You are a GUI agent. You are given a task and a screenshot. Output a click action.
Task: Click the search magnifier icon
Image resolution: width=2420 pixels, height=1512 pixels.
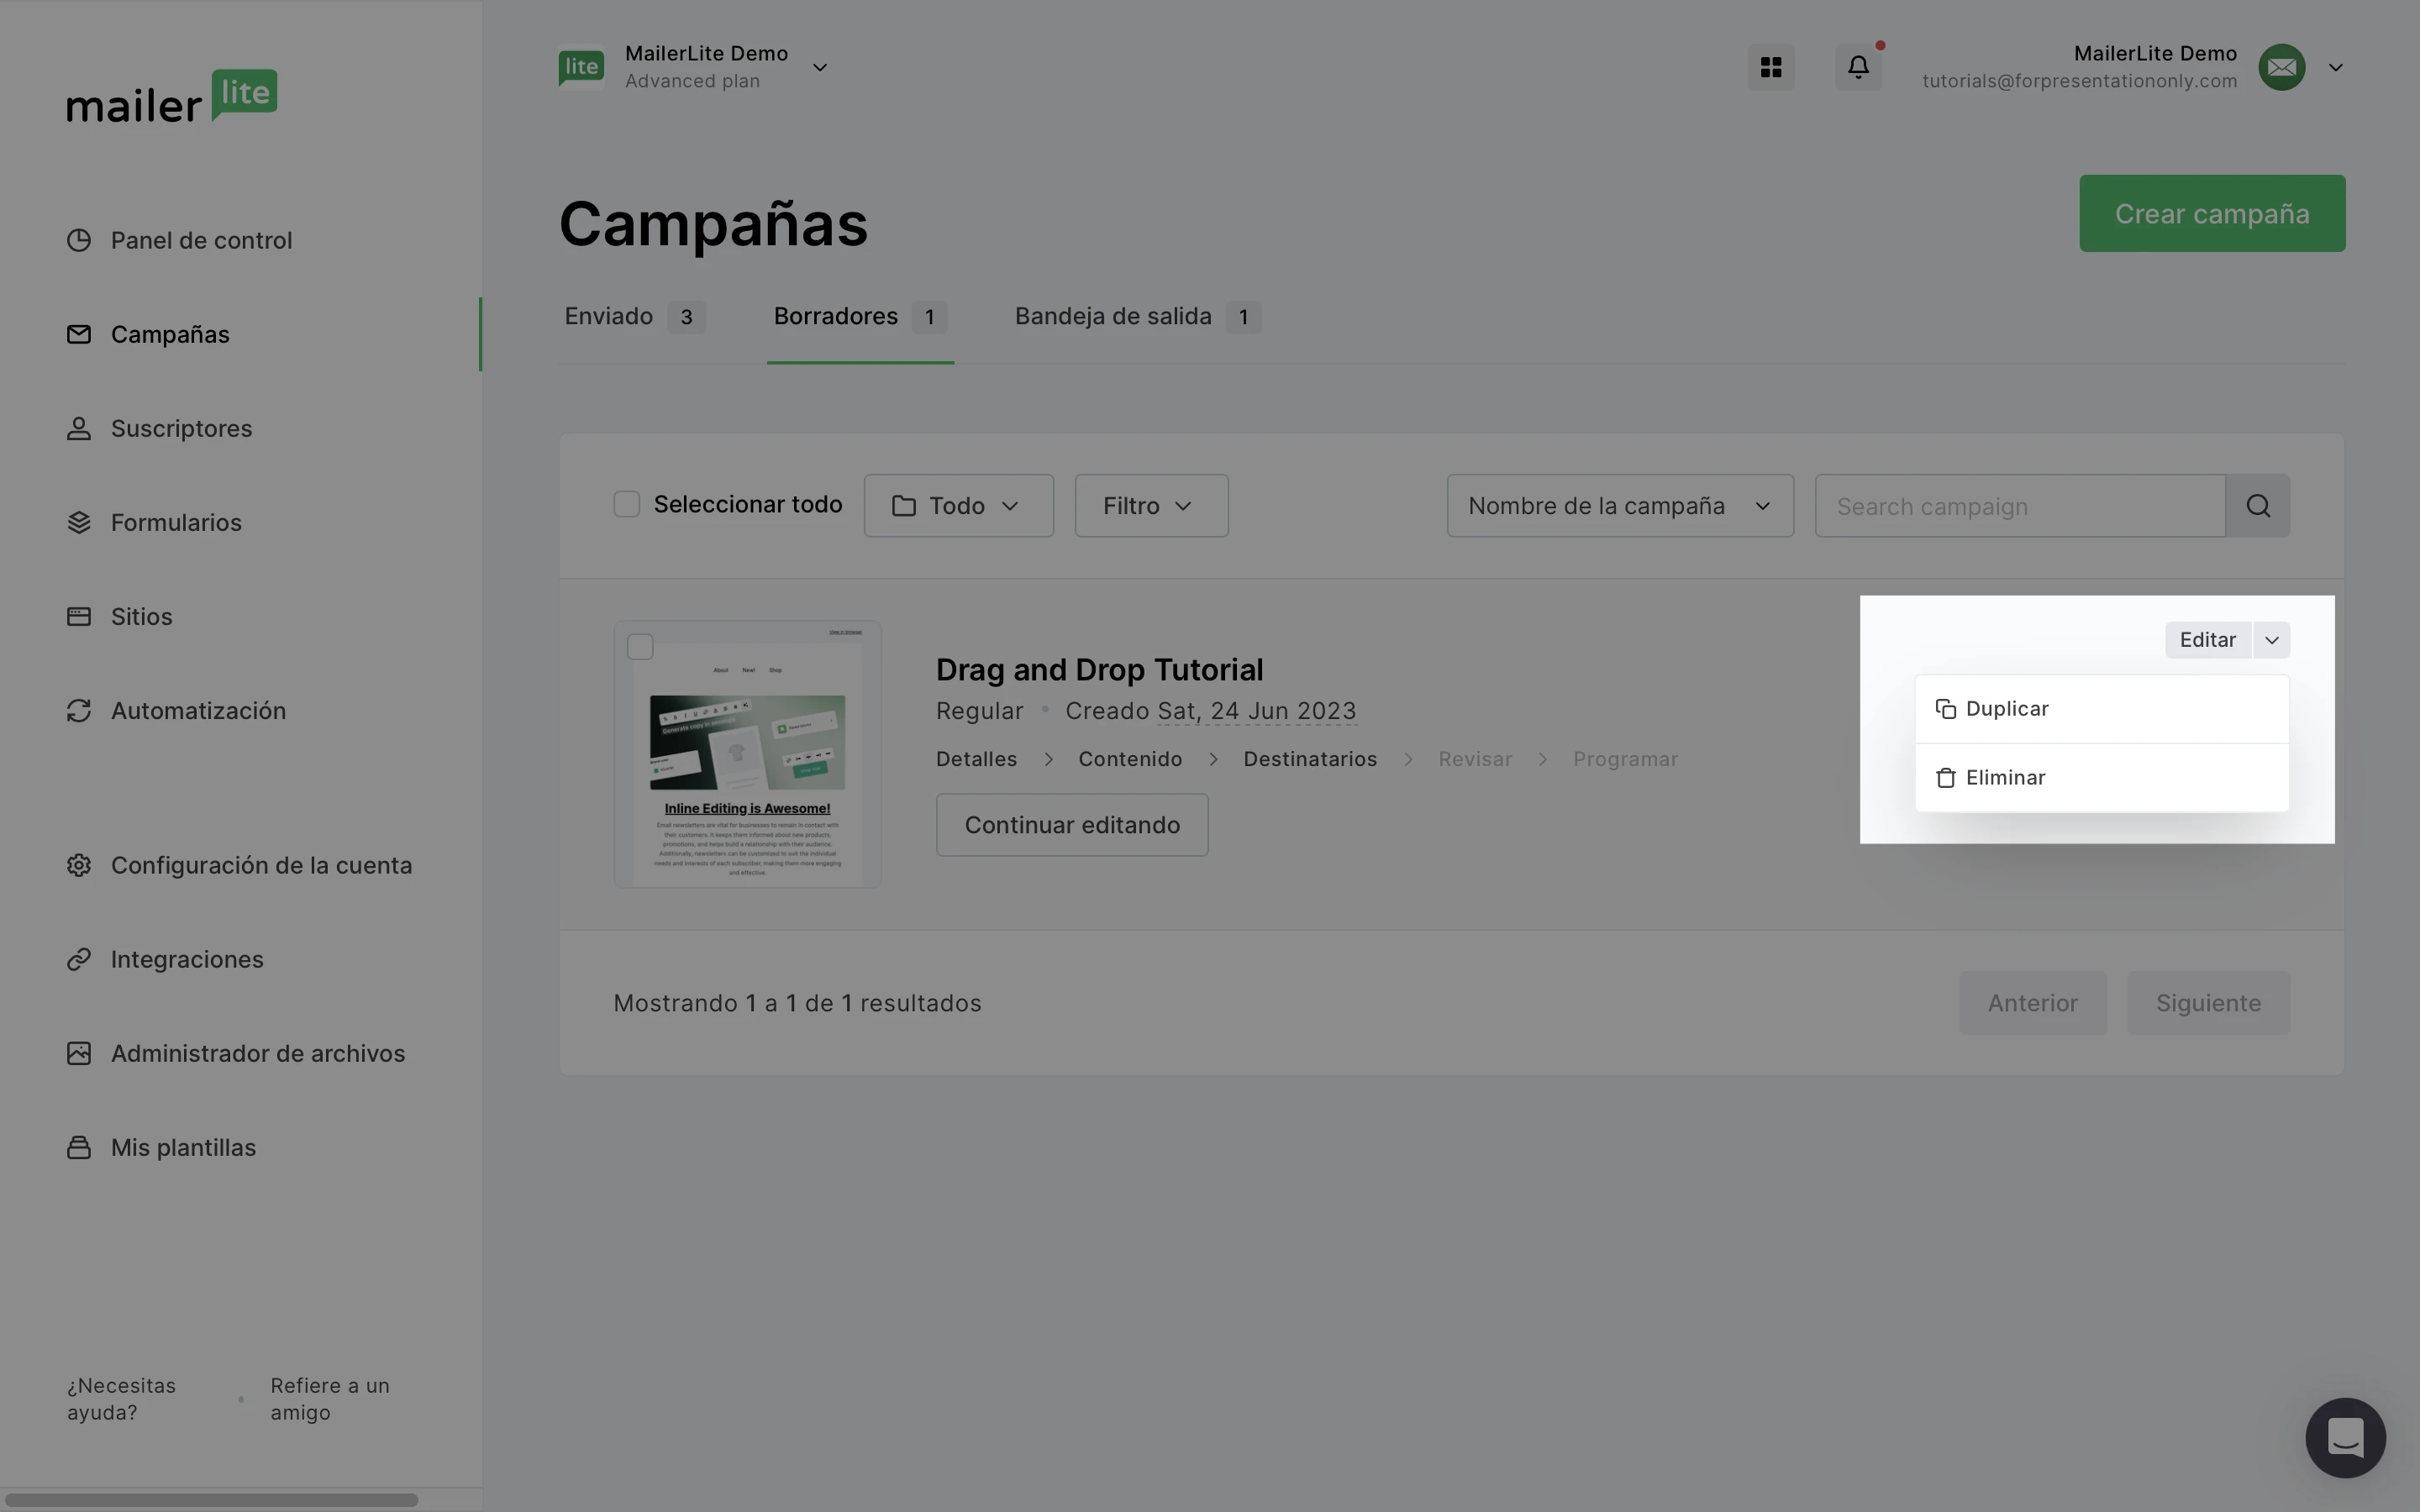tap(2257, 506)
